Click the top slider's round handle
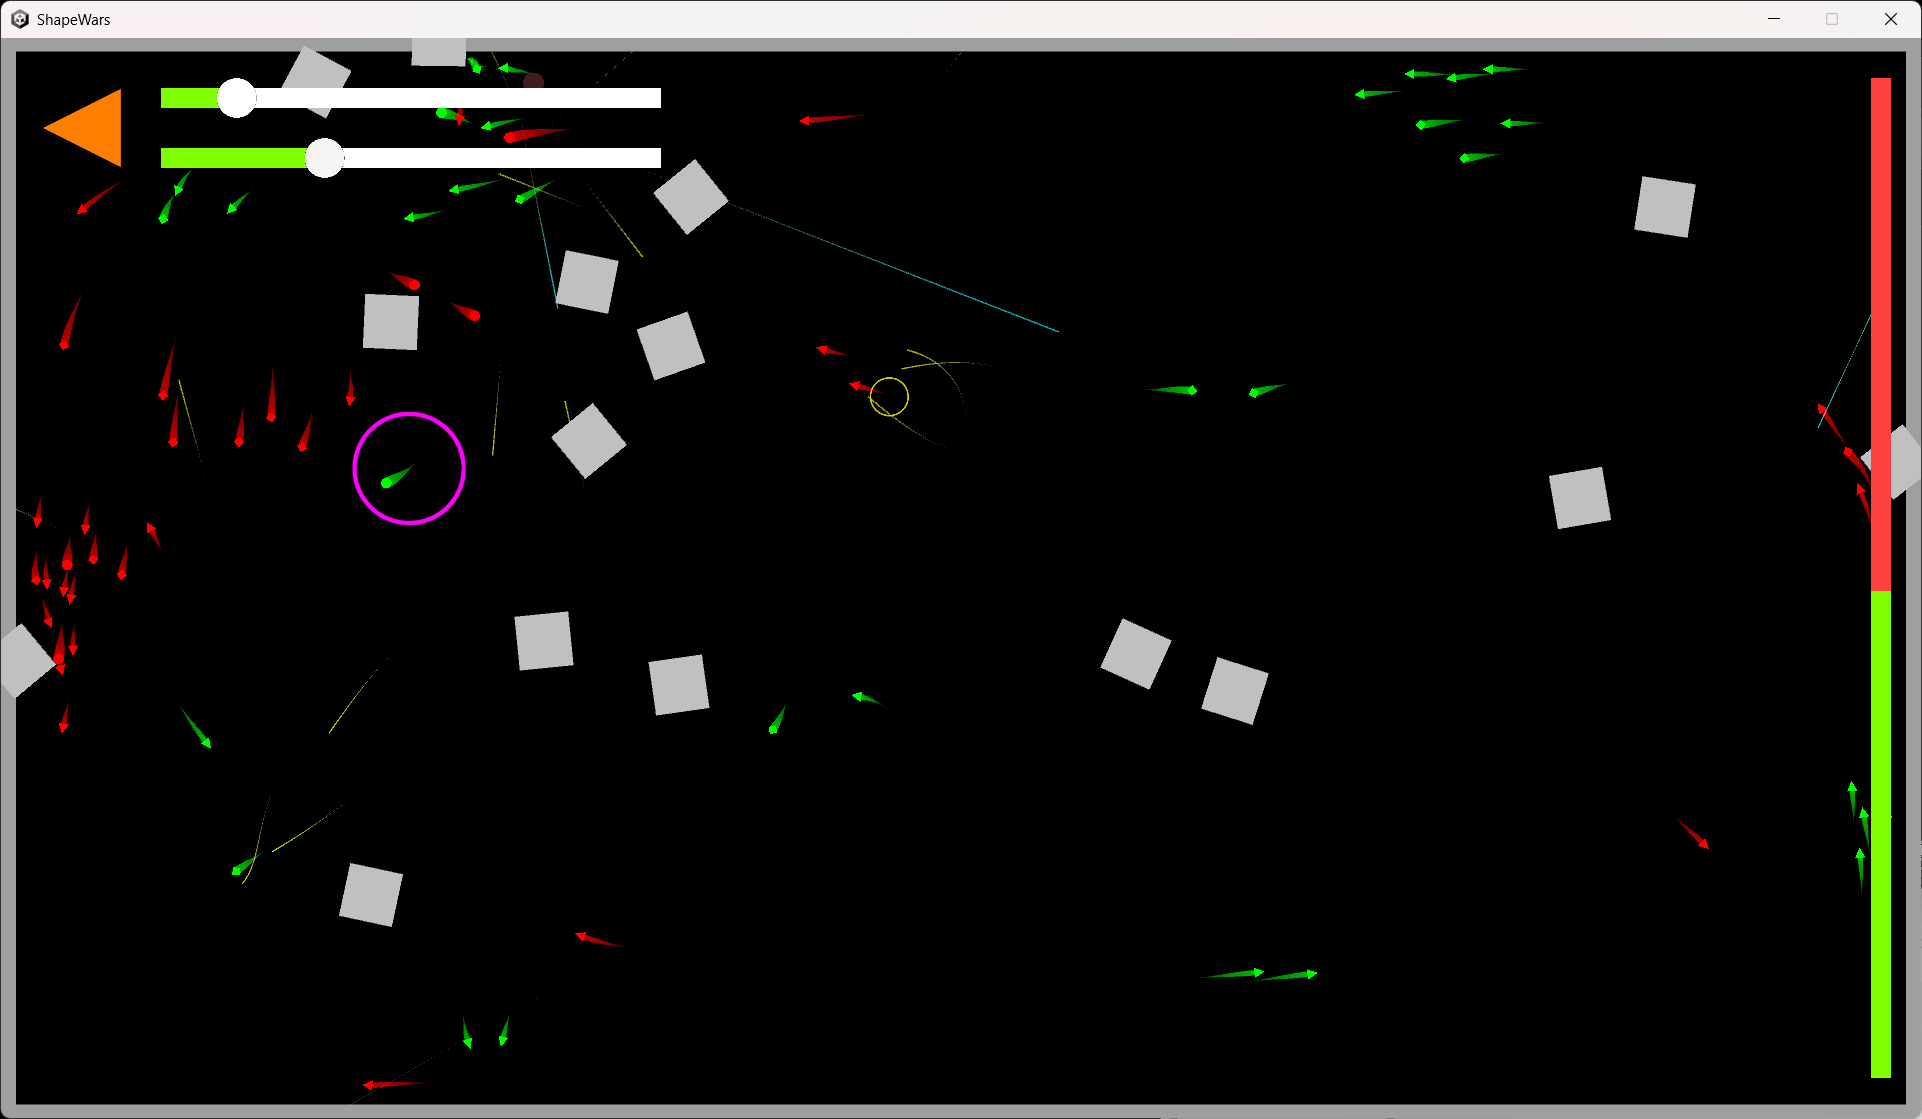This screenshot has width=1922, height=1119. pyautogui.click(x=237, y=98)
